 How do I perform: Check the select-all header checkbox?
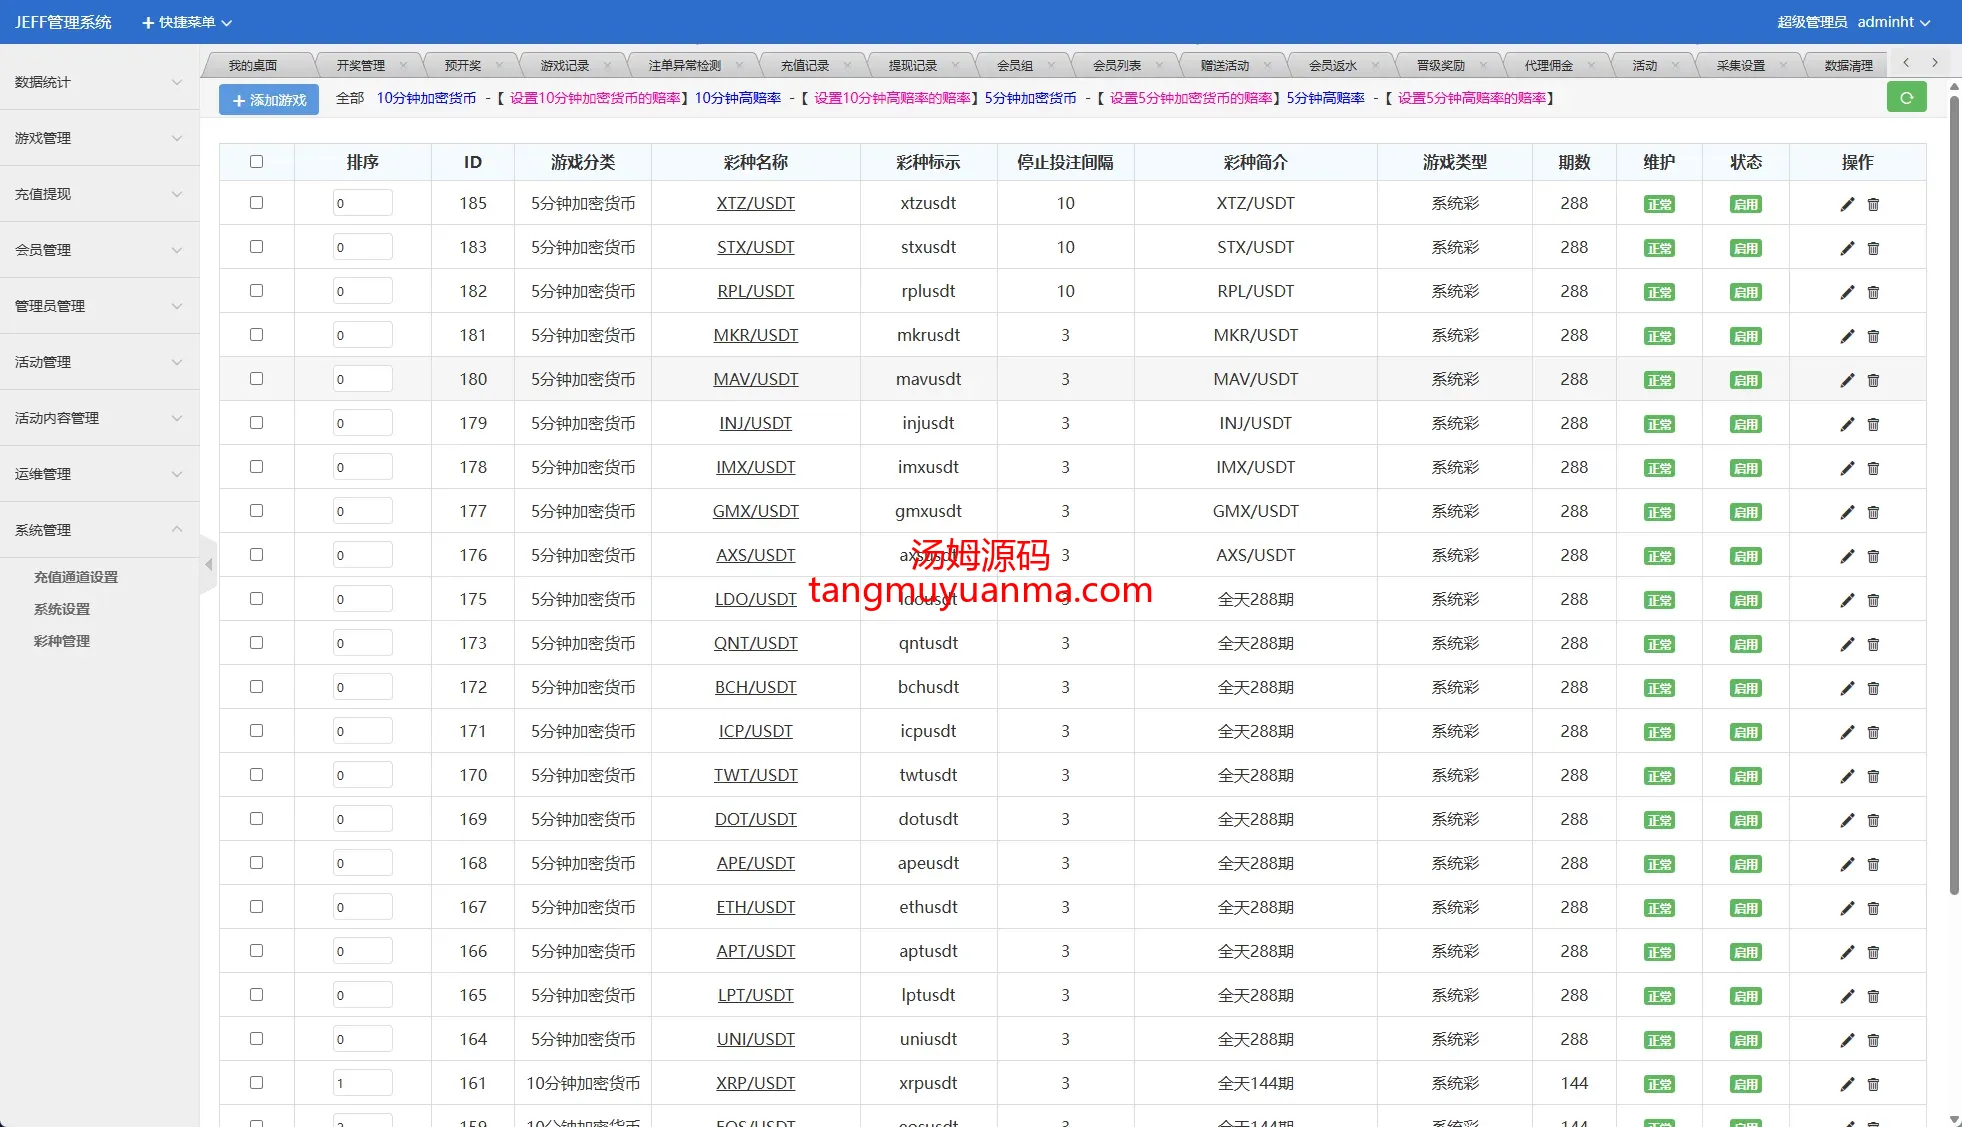(256, 162)
